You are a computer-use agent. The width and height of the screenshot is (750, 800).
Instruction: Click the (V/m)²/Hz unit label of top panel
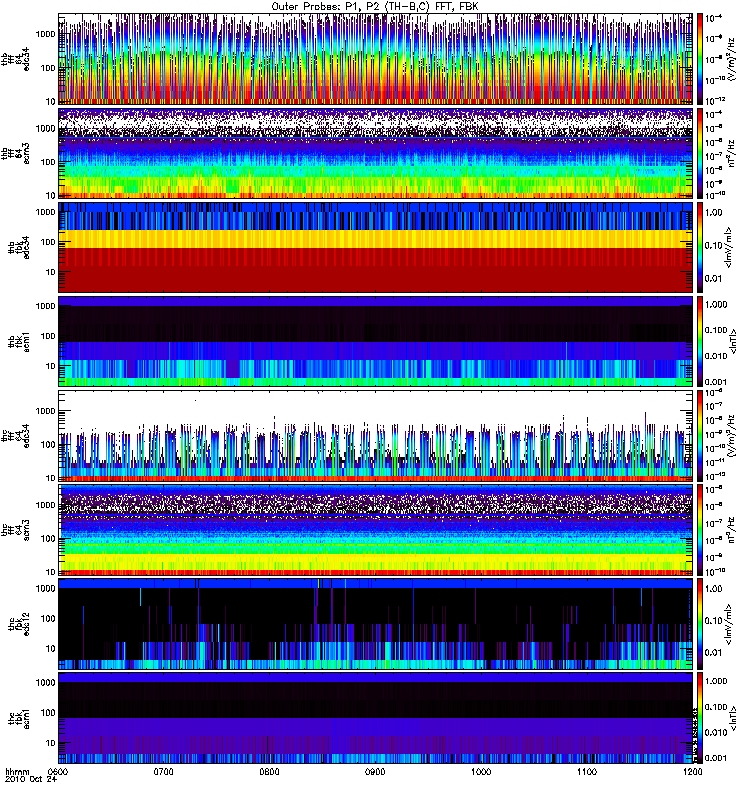tap(731, 59)
